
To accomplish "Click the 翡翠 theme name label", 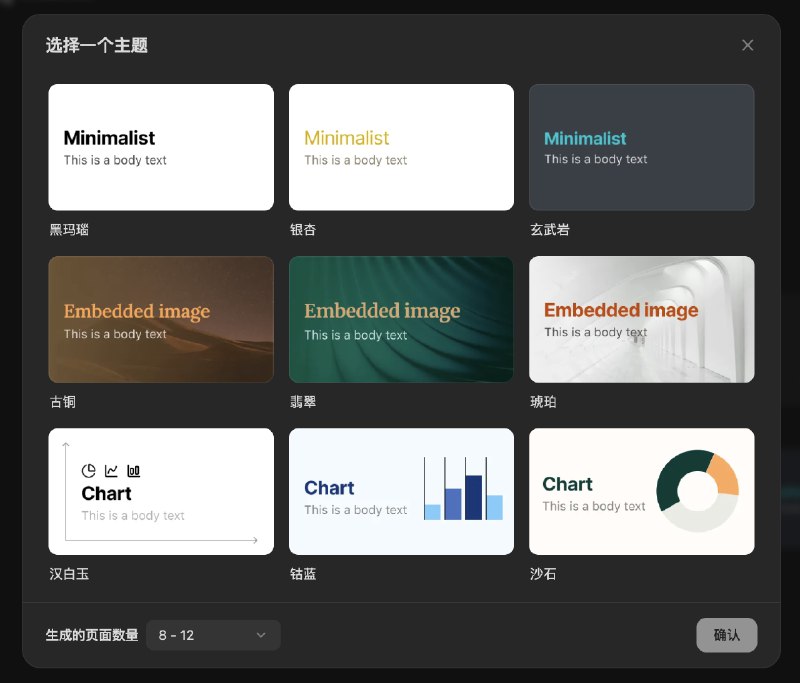I will point(303,402).
